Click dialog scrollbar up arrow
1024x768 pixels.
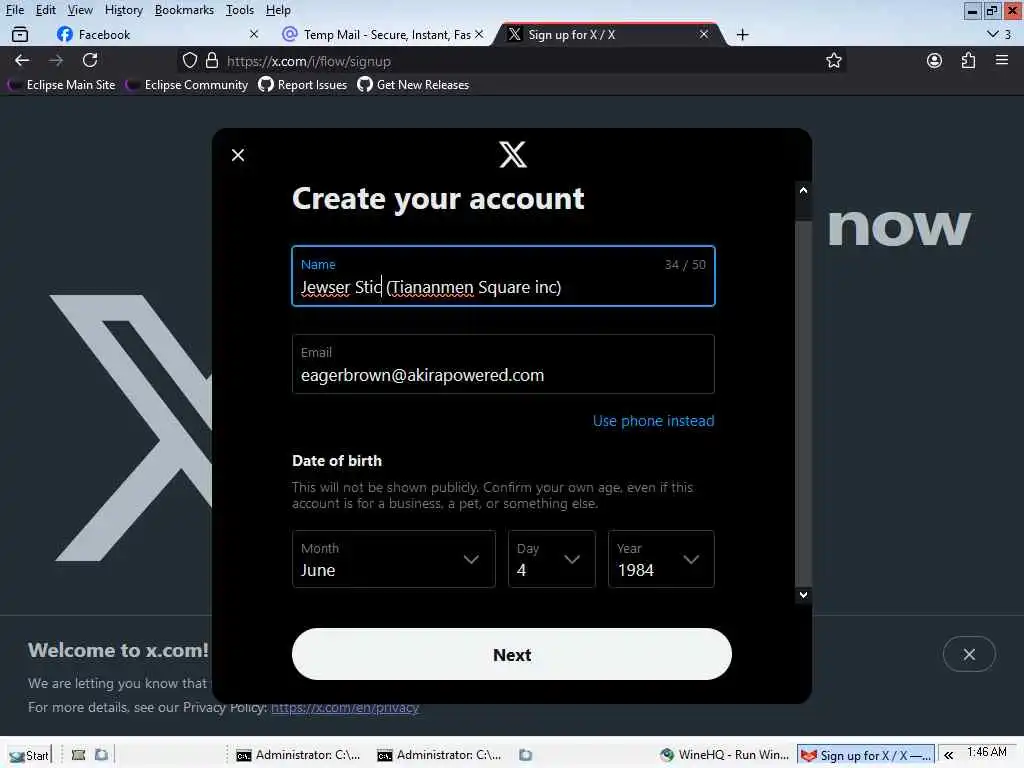[x=803, y=190]
